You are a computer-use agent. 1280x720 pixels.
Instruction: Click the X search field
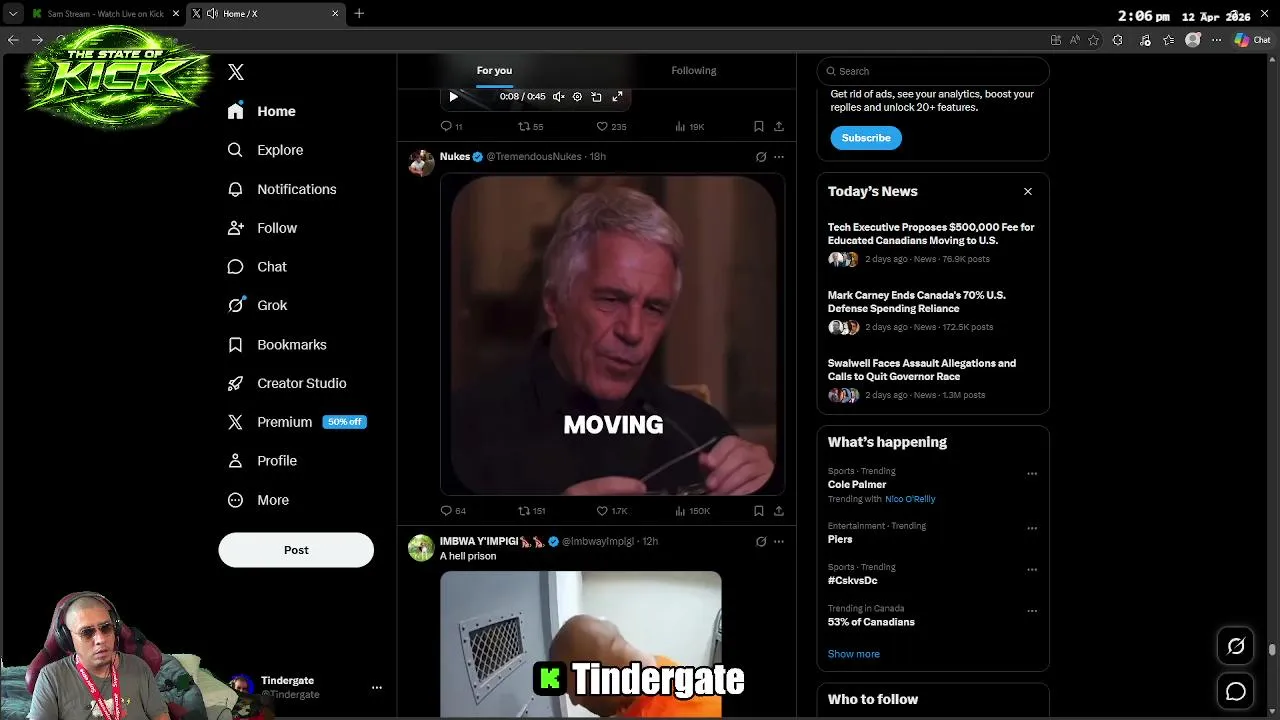coord(933,71)
